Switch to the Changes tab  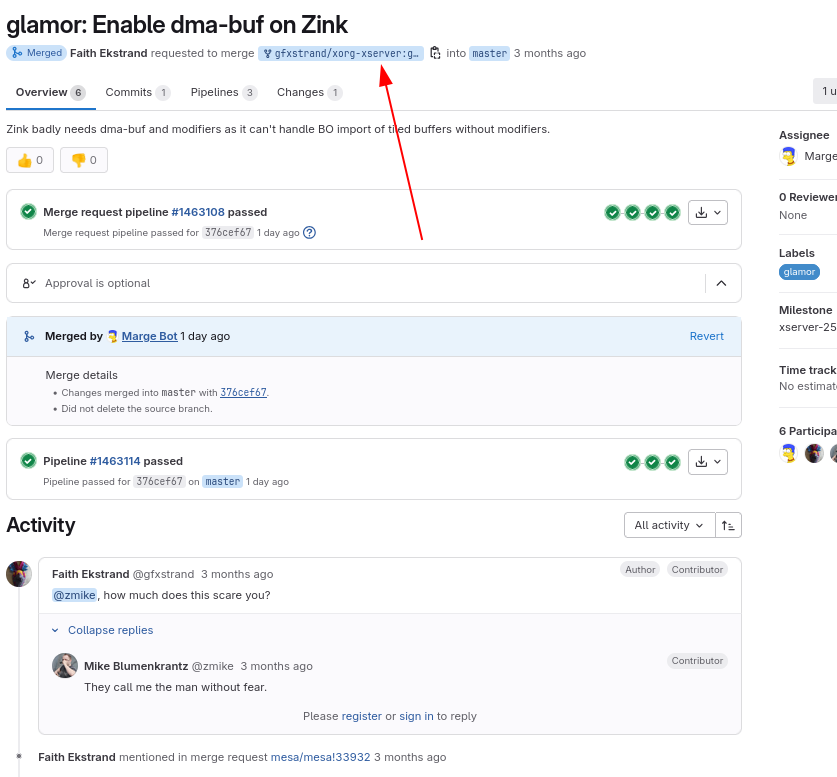point(309,92)
